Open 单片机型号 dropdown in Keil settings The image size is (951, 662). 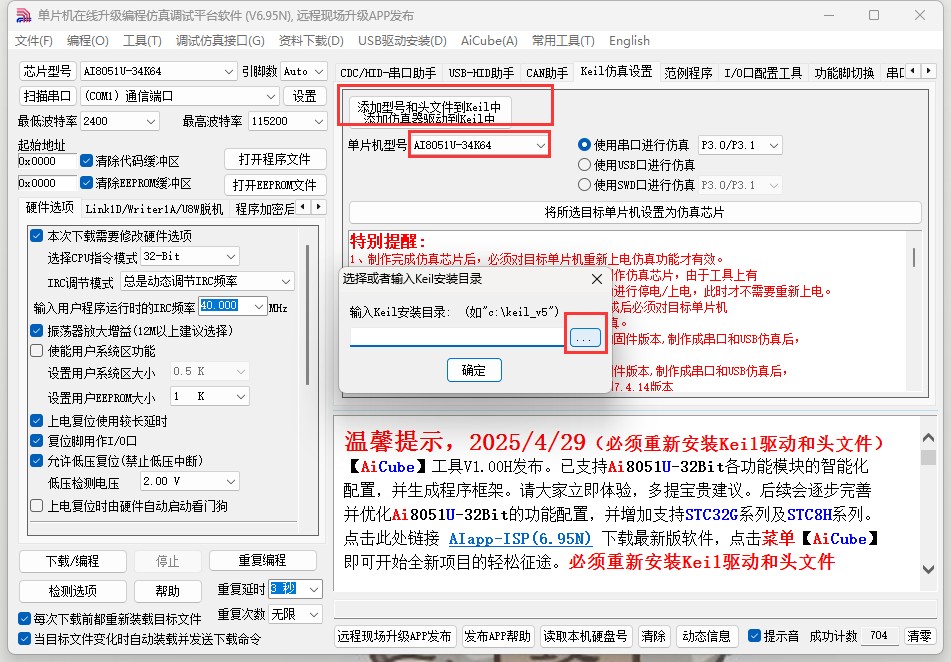pyautogui.click(x=479, y=145)
